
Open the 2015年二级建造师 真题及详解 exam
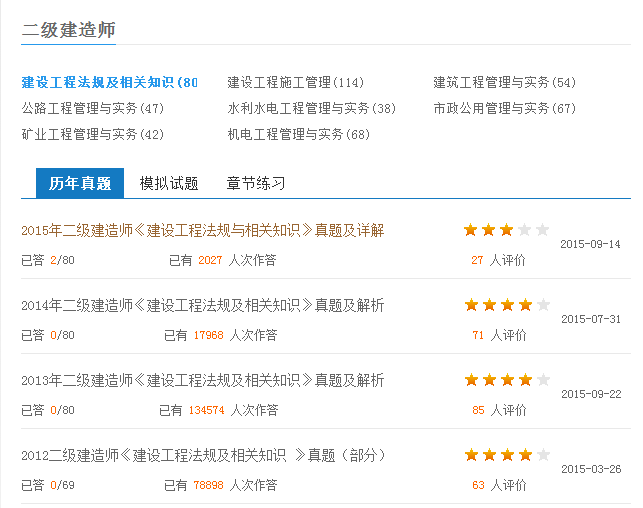coord(203,230)
